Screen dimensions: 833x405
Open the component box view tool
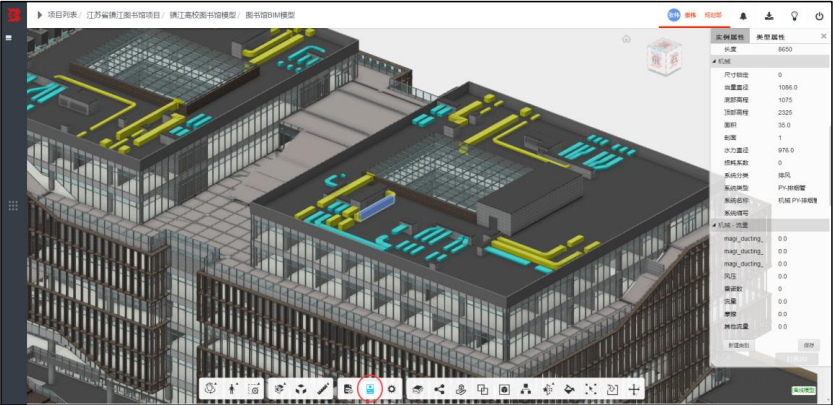(504, 390)
